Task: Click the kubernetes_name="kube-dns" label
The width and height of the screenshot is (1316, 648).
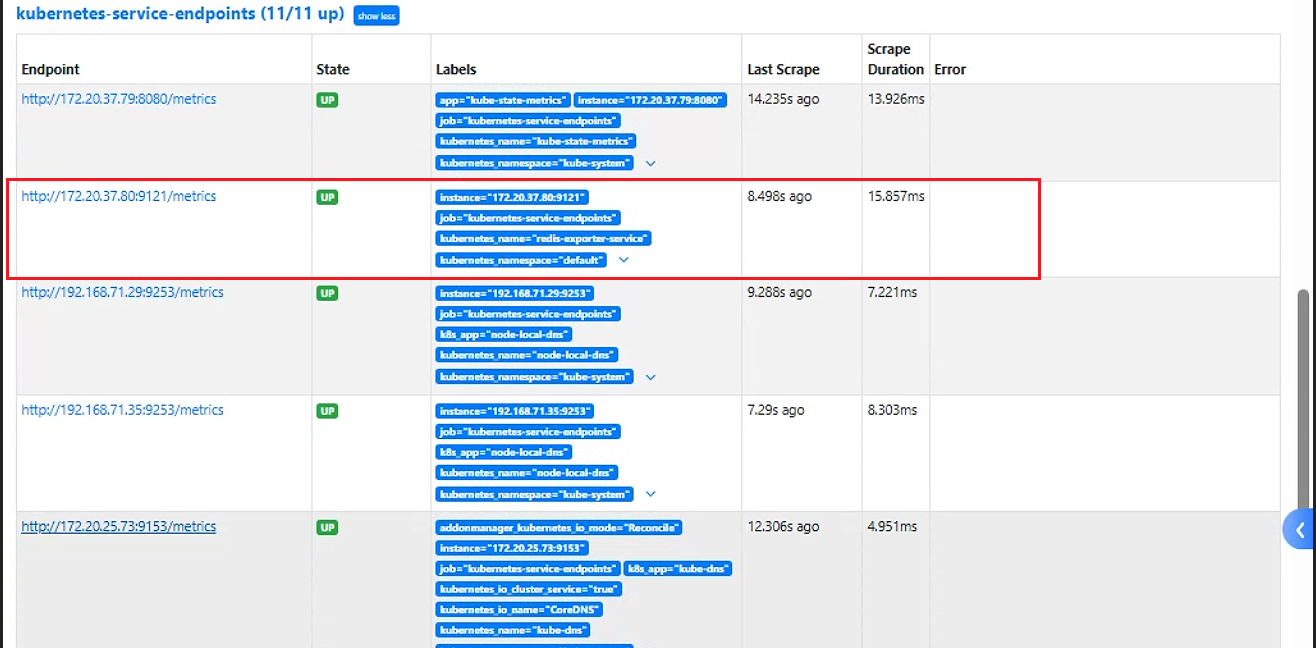Action: tap(513, 630)
